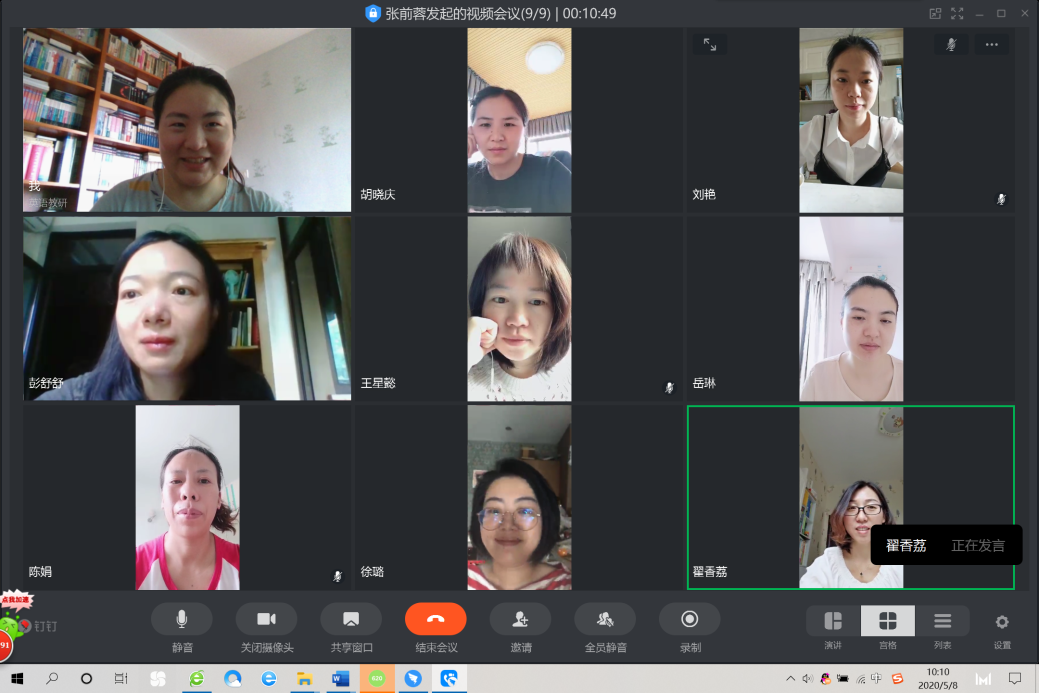Start recording with 录制 button
This screenshot has width=1039, height=693.
click(689, 619)
